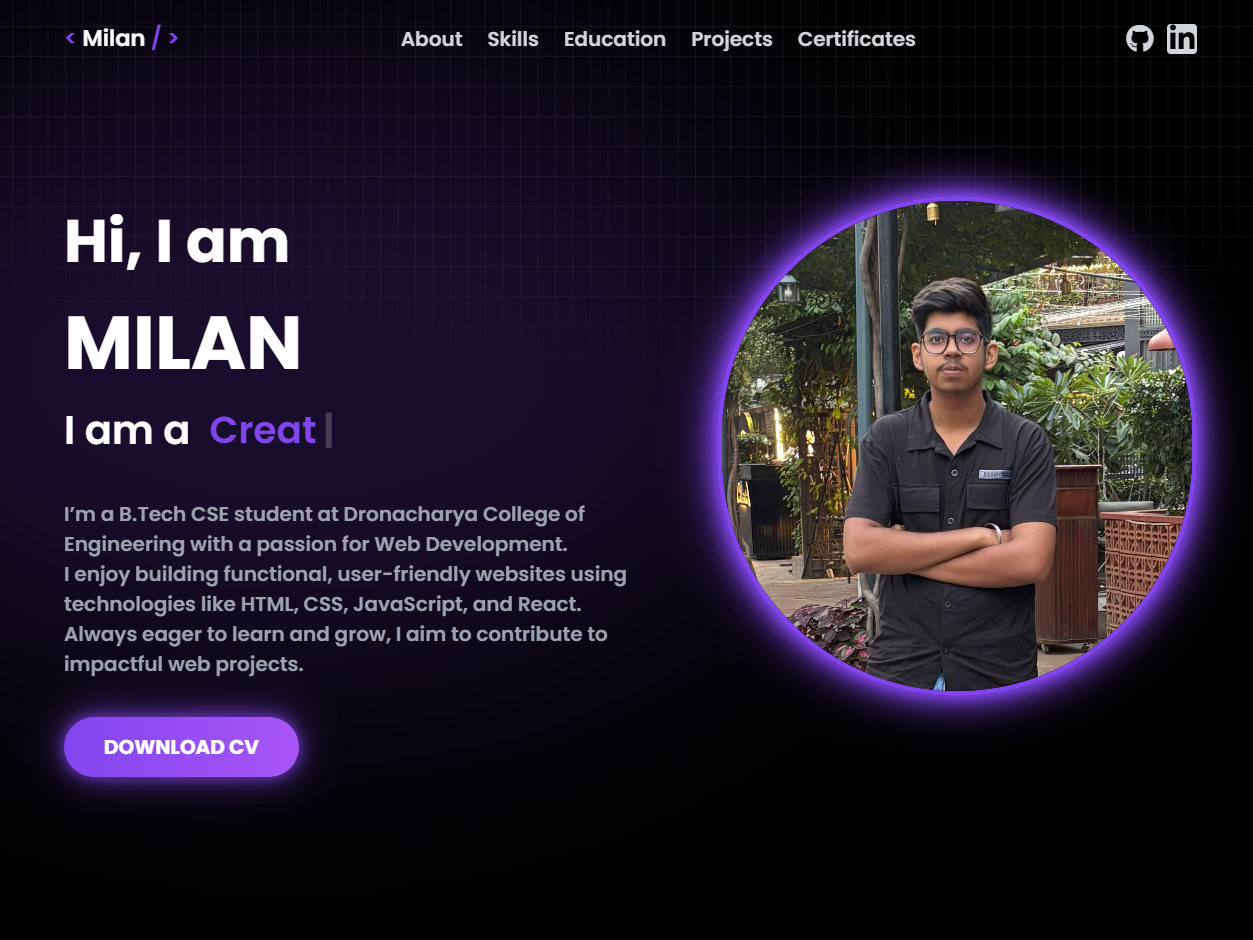Select Projects in the navigation bar

point(732,39)
